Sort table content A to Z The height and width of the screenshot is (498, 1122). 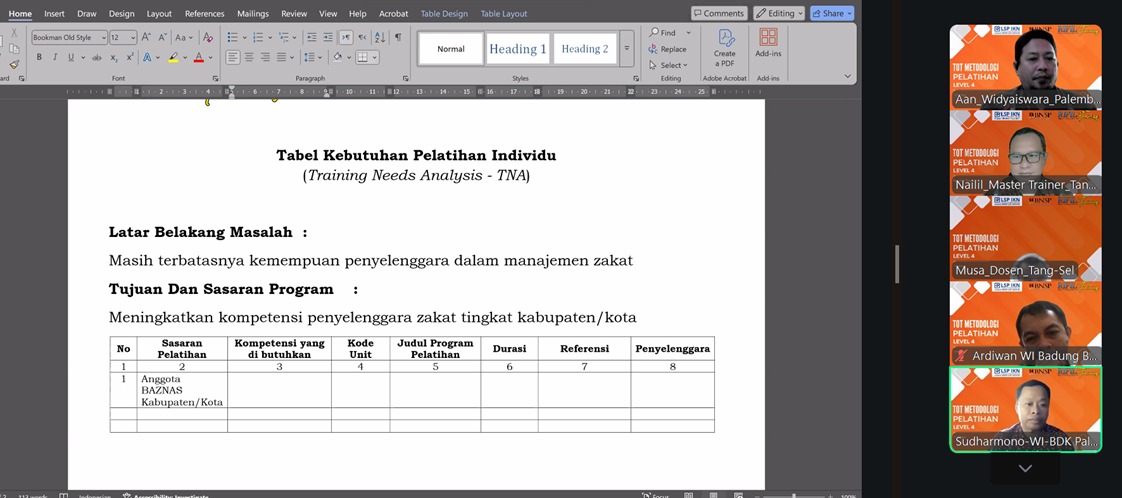379,37
